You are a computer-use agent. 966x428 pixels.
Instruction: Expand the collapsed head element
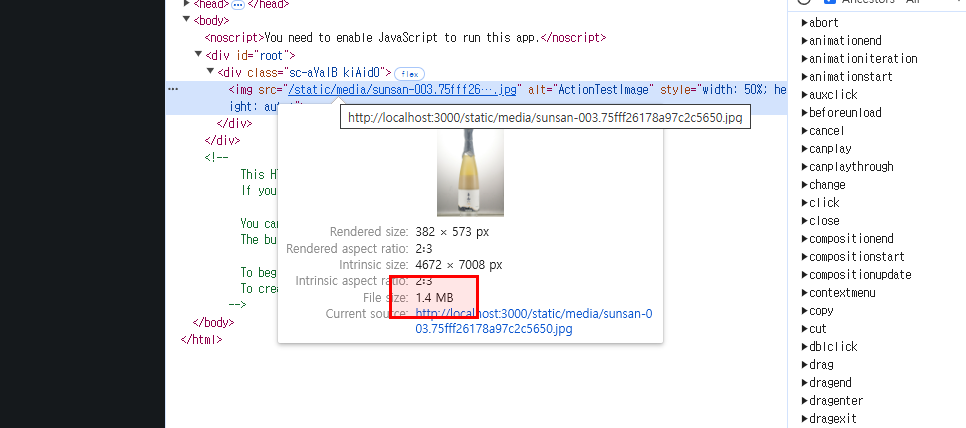point(187,4)
